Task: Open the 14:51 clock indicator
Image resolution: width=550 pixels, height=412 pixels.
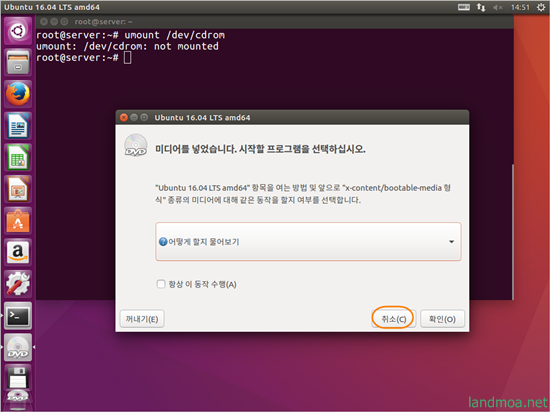Action: click(520, 7)
